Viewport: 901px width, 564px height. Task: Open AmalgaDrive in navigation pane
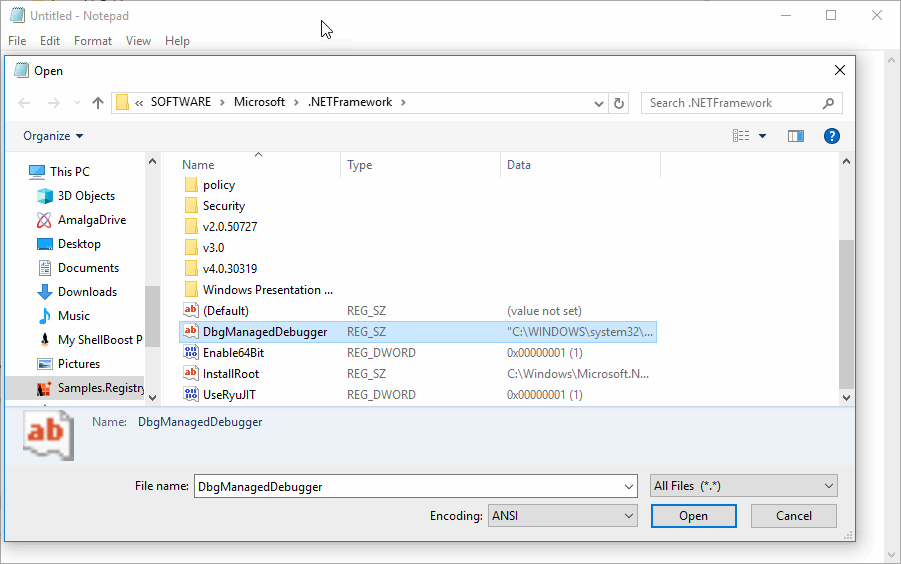point(81,220)
